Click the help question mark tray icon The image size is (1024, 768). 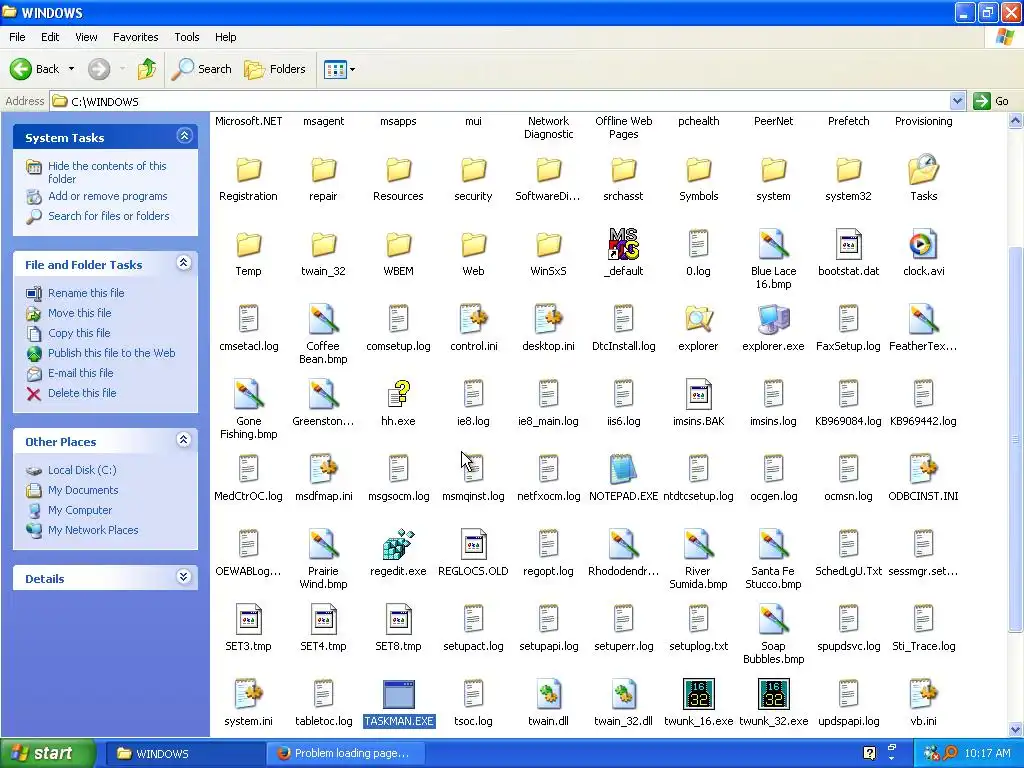tap(869, 753)
